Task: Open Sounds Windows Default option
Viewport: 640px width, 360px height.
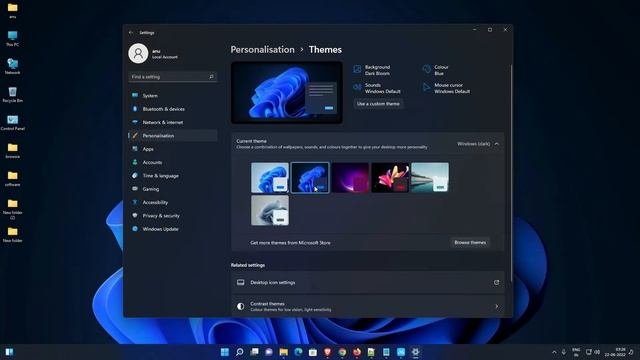Action: click(377, 88)
